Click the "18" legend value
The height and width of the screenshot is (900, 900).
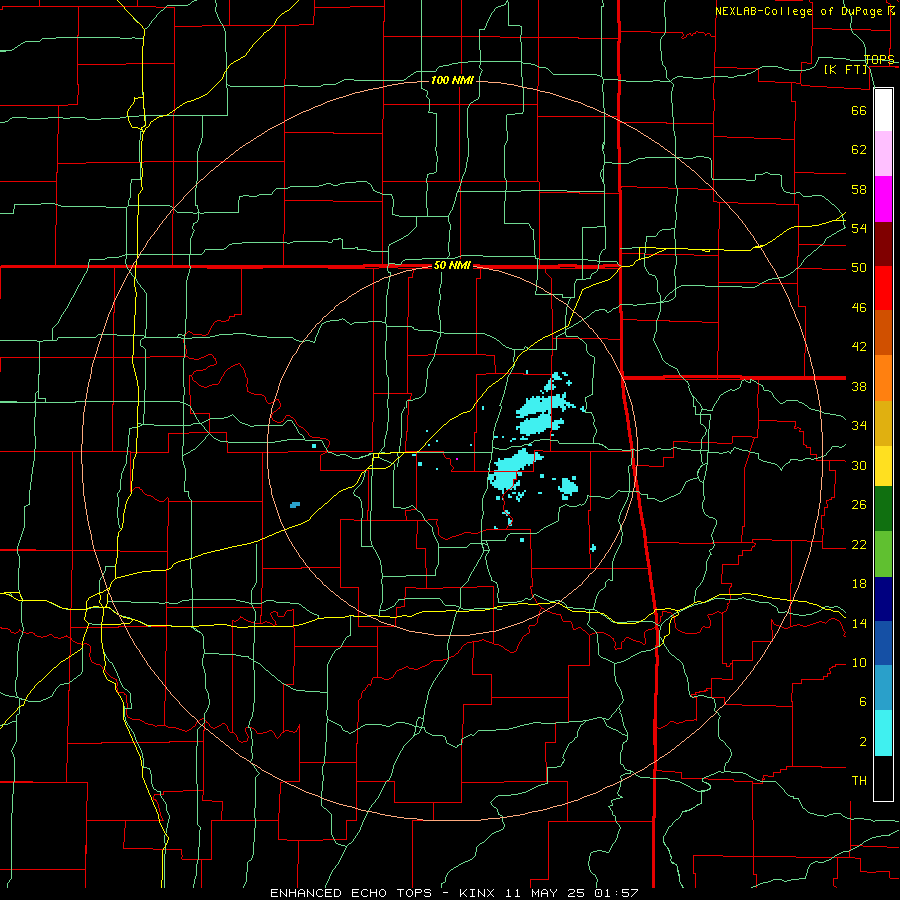tap(859, 584)
